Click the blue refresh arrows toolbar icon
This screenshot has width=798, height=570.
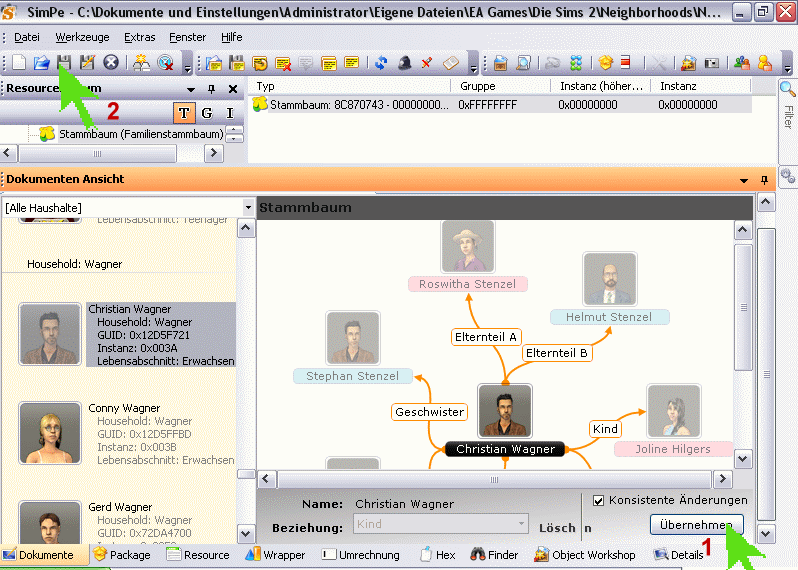pyautogui.click(x=381, y=63)
